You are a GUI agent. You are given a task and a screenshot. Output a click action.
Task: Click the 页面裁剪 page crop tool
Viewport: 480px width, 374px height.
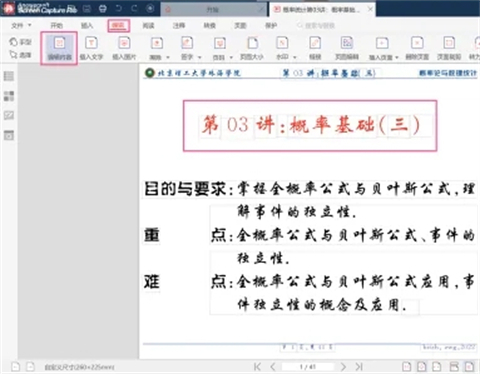coord(449,48)
